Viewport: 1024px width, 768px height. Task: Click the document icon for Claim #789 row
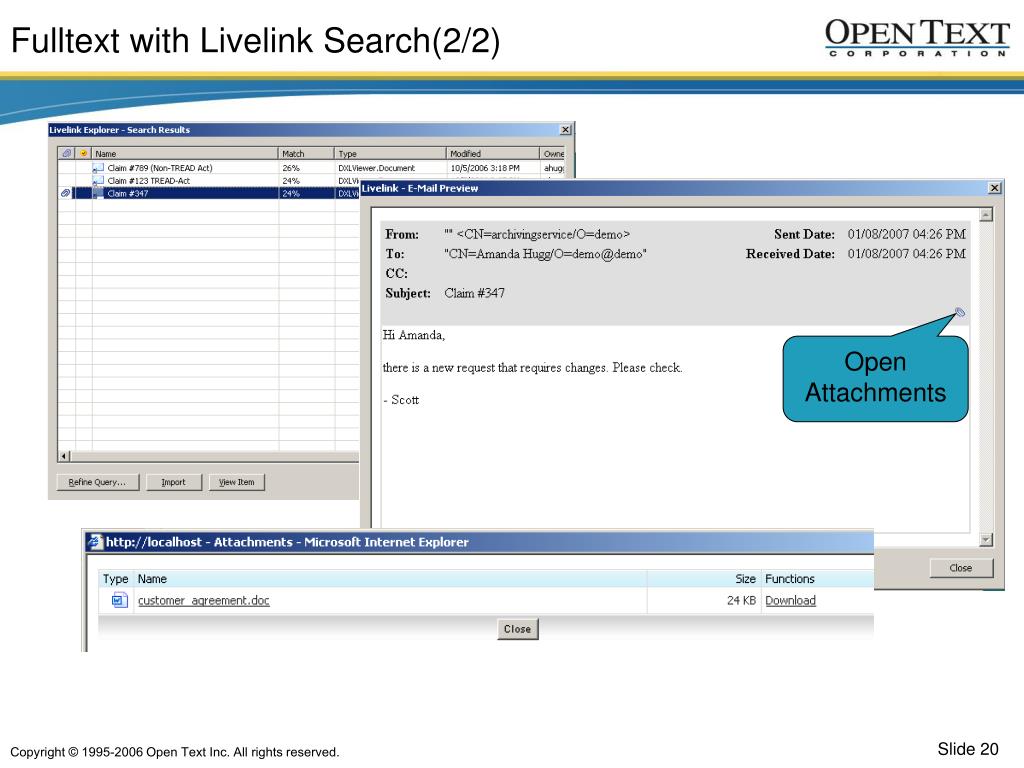[99, 168]
